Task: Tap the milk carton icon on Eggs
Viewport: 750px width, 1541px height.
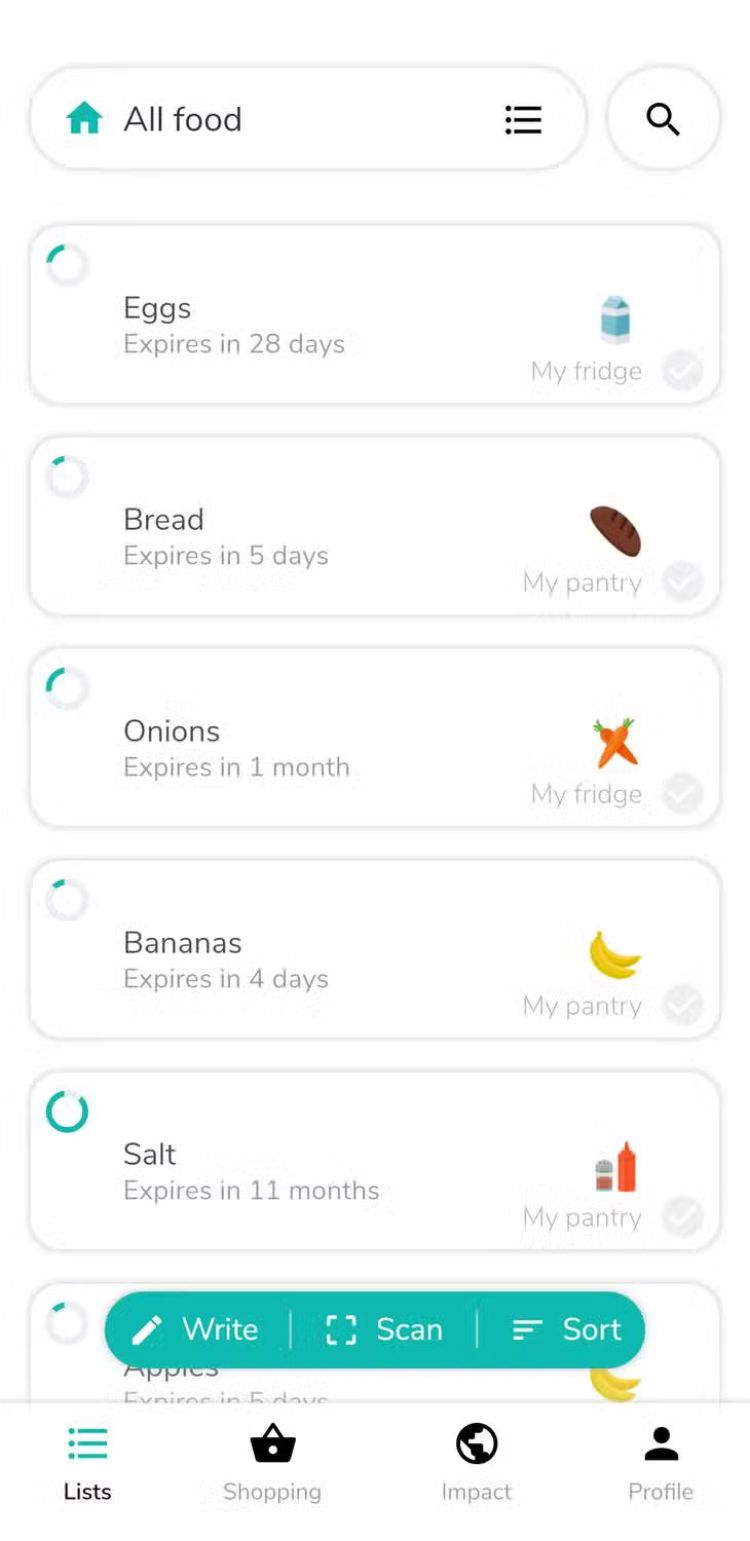Action: pos(615,319)
